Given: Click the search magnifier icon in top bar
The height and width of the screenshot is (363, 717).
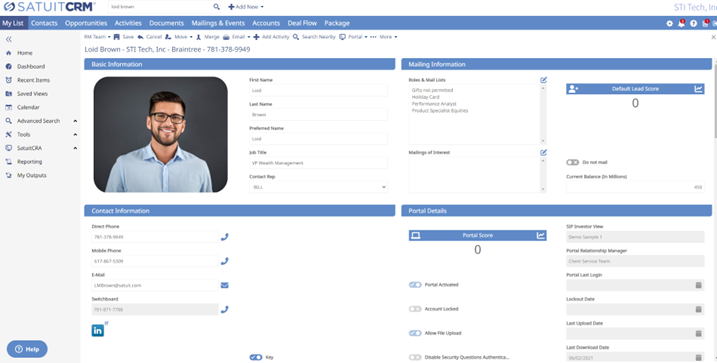Looking at the screenshot, I should pos(216,7).
